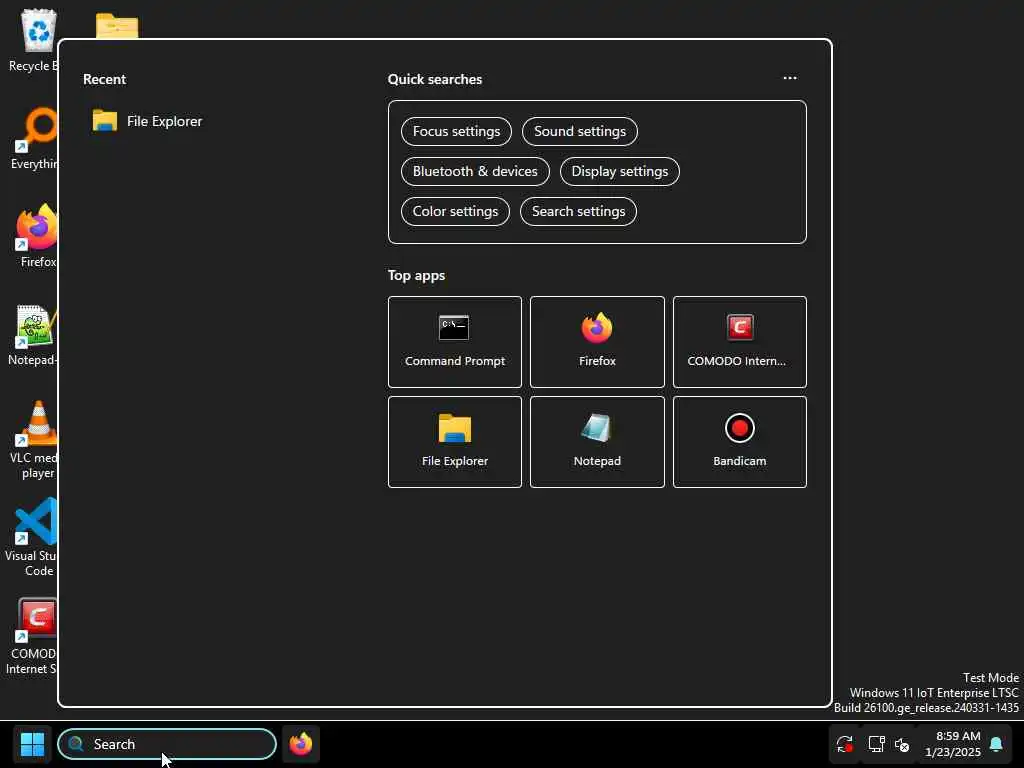Open the Quick searches more options menu
Screen dimensions: 1024x768
point(790,78)
